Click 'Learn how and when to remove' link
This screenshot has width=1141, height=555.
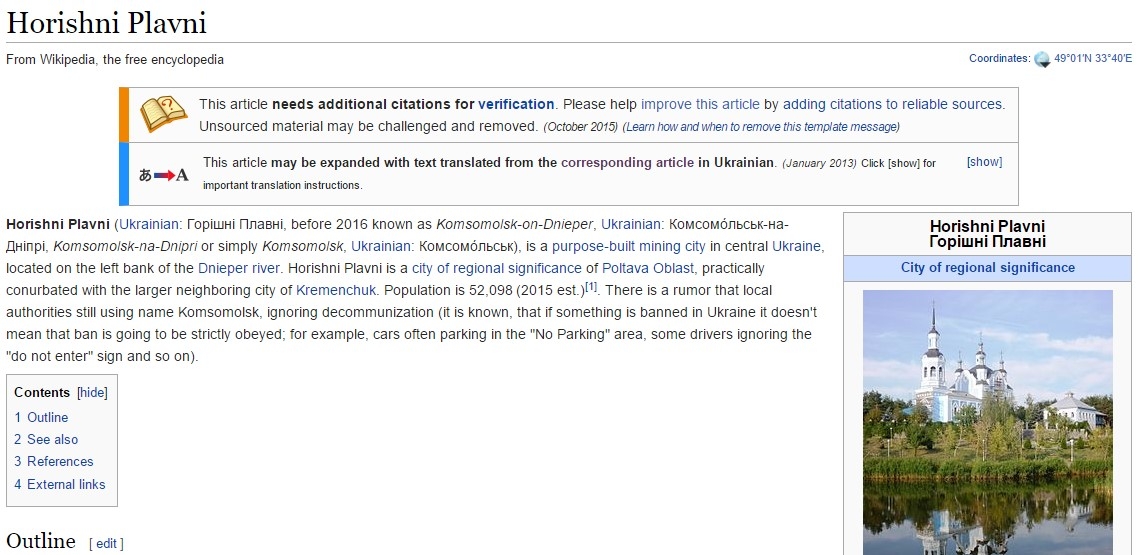pyautogui.click(x=760, y=127)
